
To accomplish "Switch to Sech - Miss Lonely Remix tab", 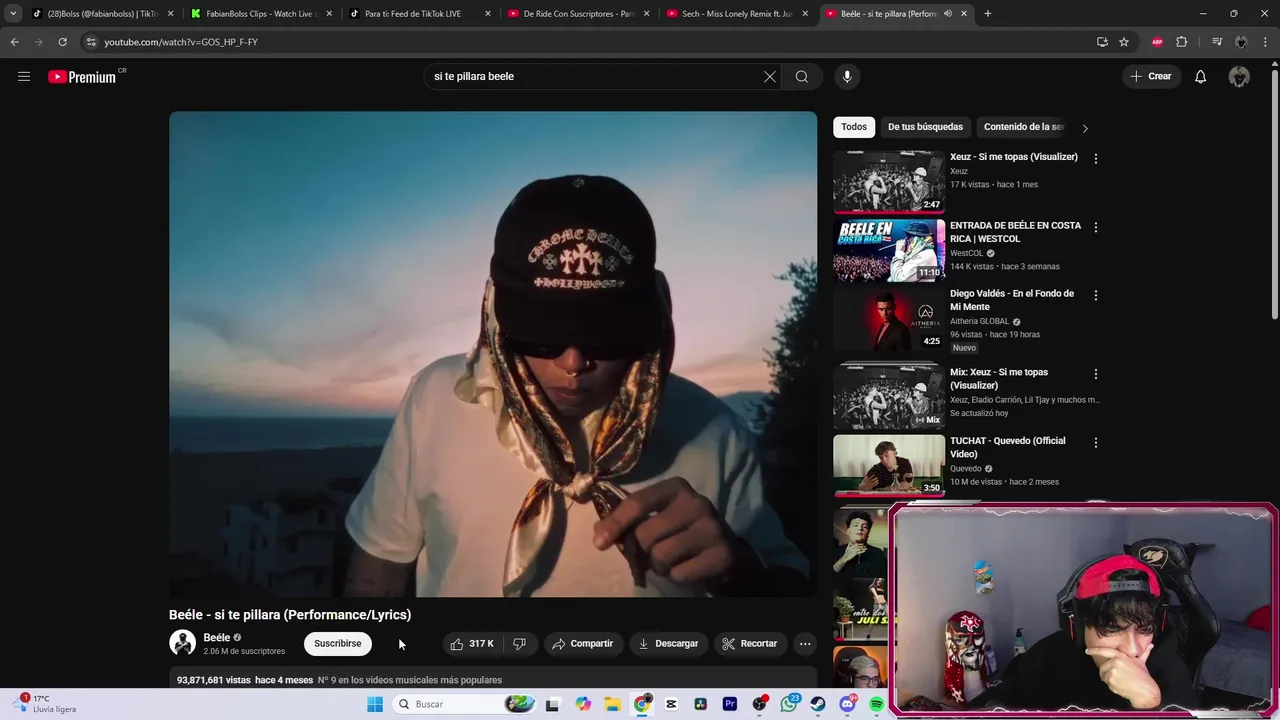I will click(x=736, y=14).
